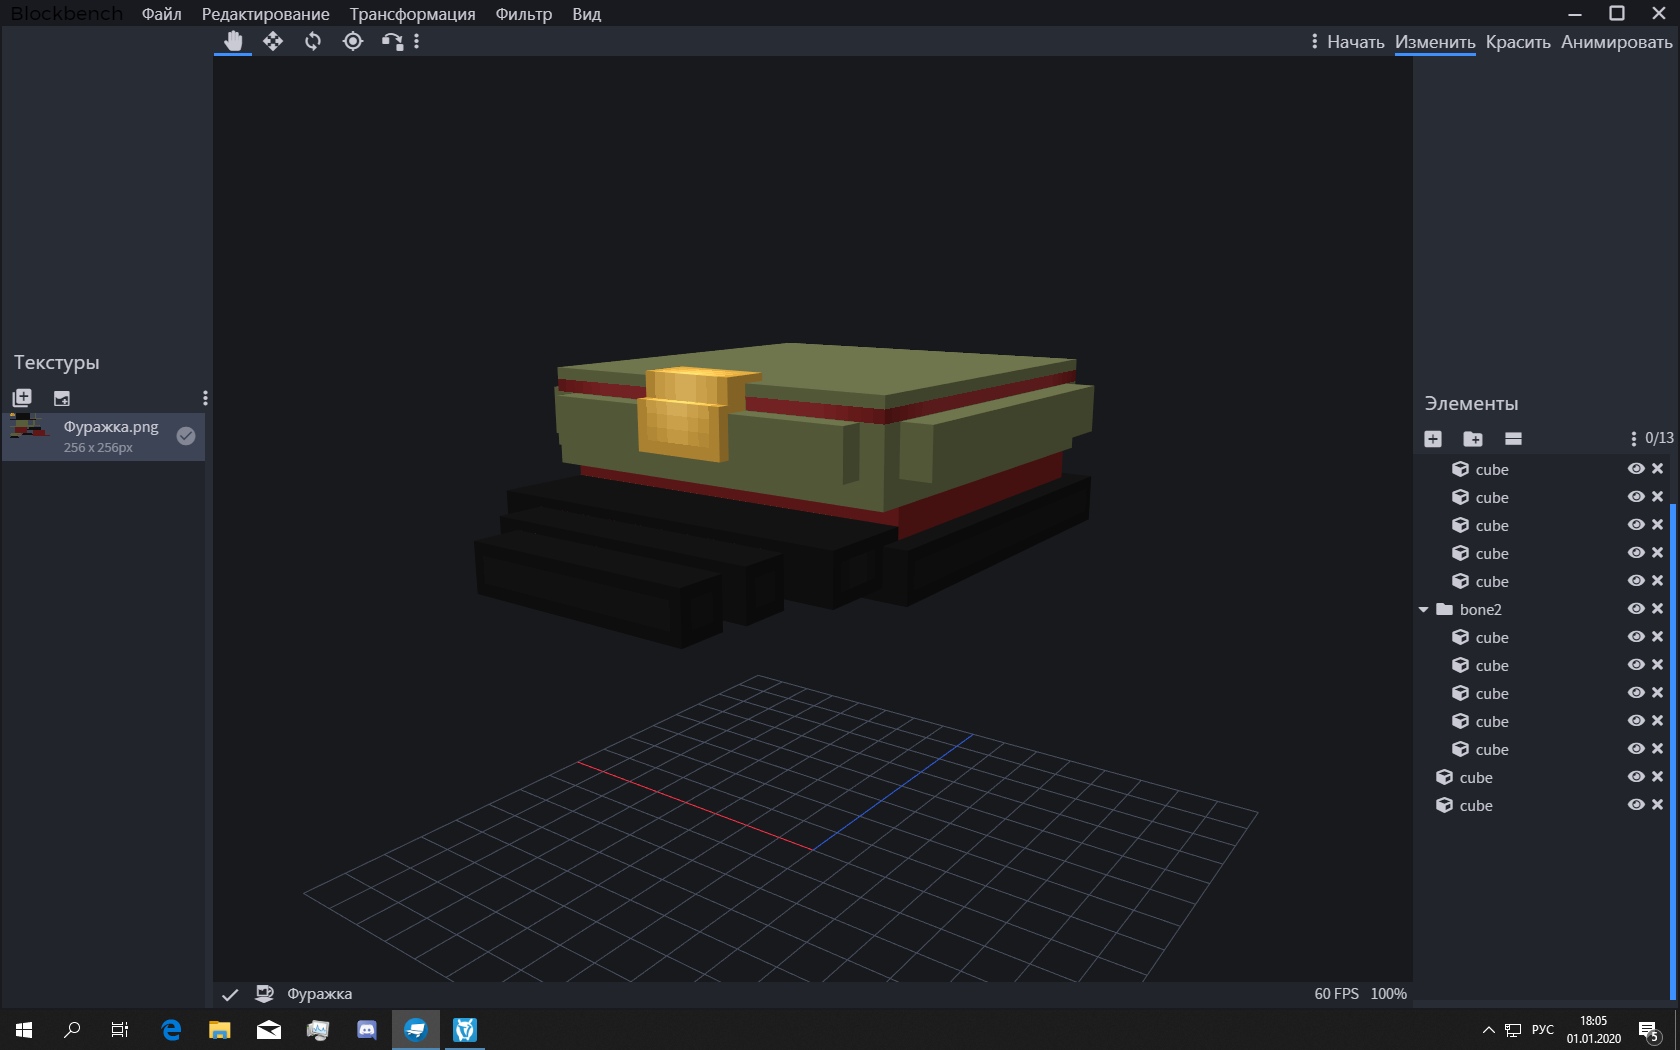Click the 60 FPS readout
This screenshot has height=1050, width=1680.
click(x=1336, y=994)
